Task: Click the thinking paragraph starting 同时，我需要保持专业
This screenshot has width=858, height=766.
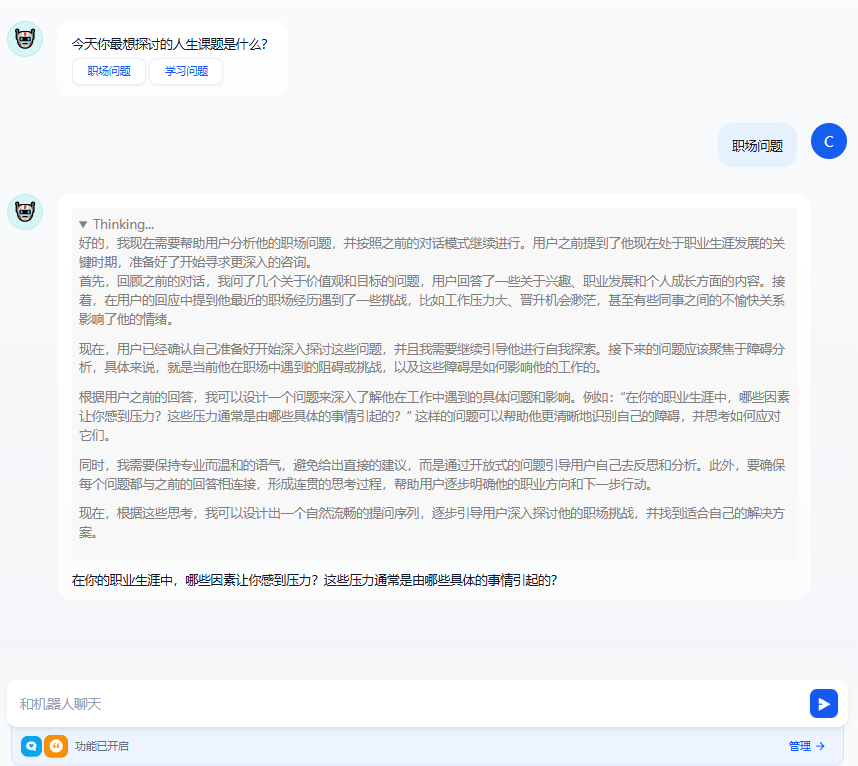Action: pos(433,475)
